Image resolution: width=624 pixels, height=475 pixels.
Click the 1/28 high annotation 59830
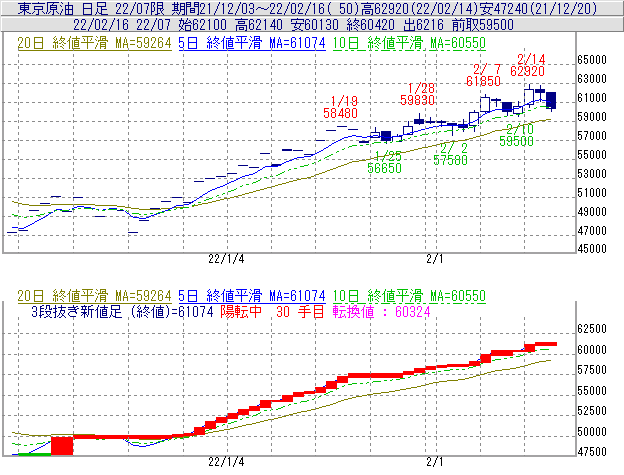[417, 101]
